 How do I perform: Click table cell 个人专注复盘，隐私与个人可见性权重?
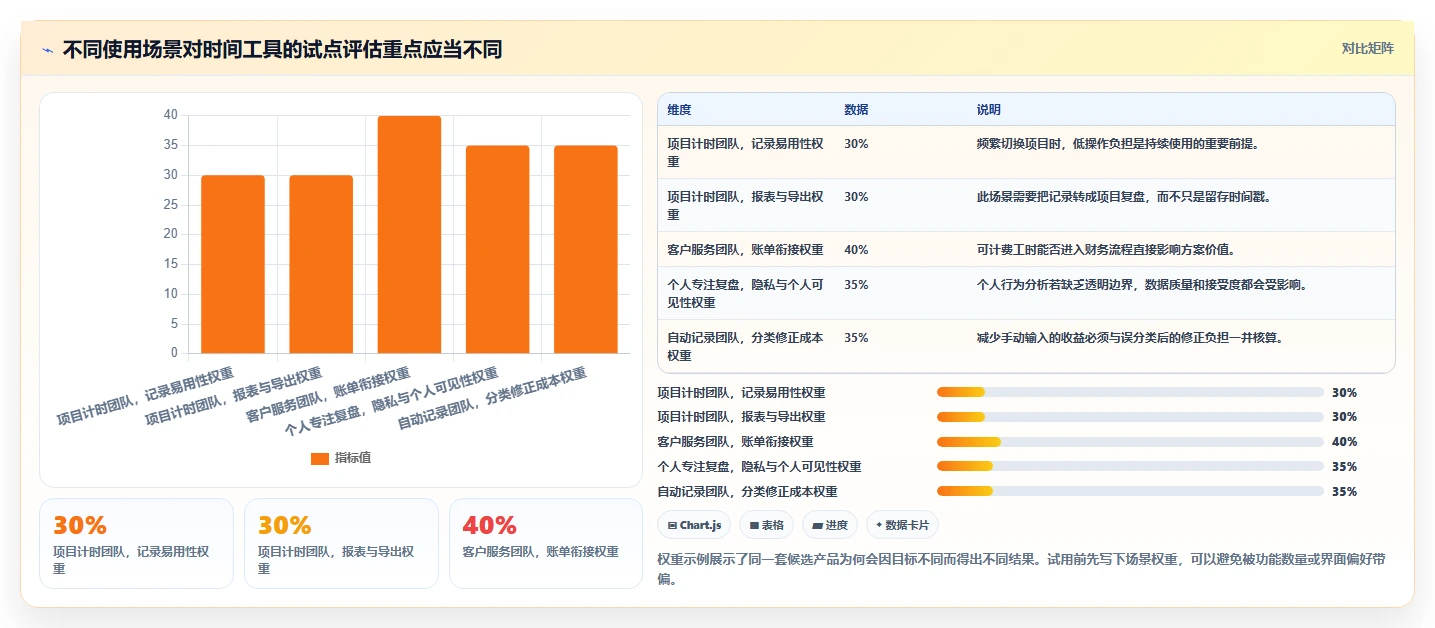pos(746,293)
